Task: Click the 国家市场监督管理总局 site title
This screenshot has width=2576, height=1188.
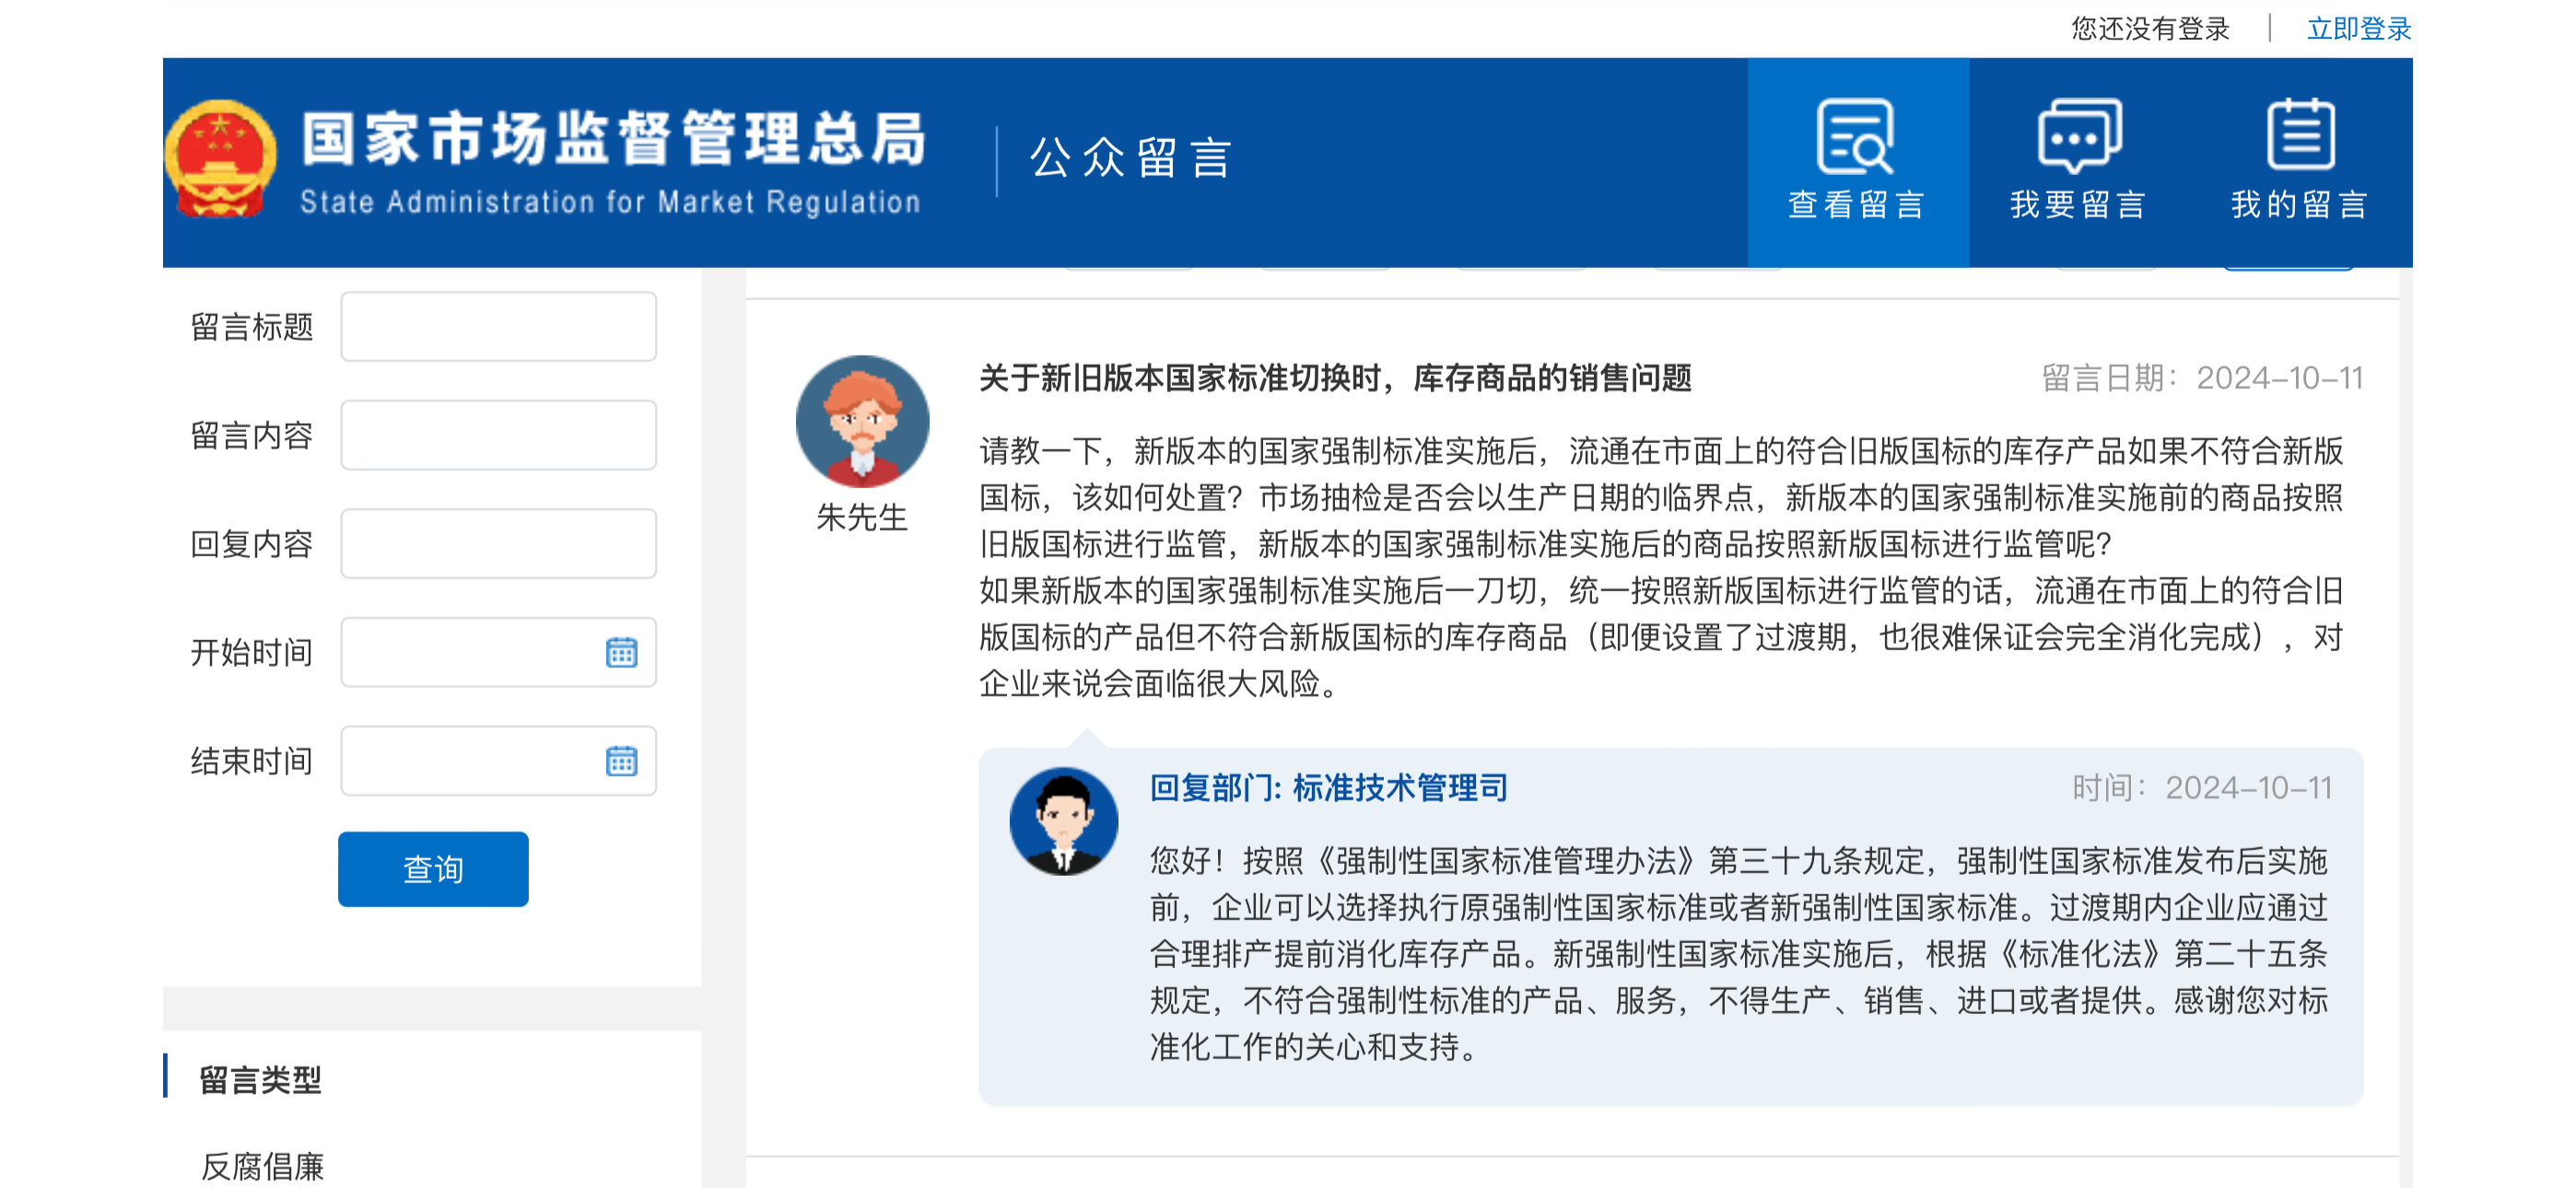Action: (x=613, y=138)
